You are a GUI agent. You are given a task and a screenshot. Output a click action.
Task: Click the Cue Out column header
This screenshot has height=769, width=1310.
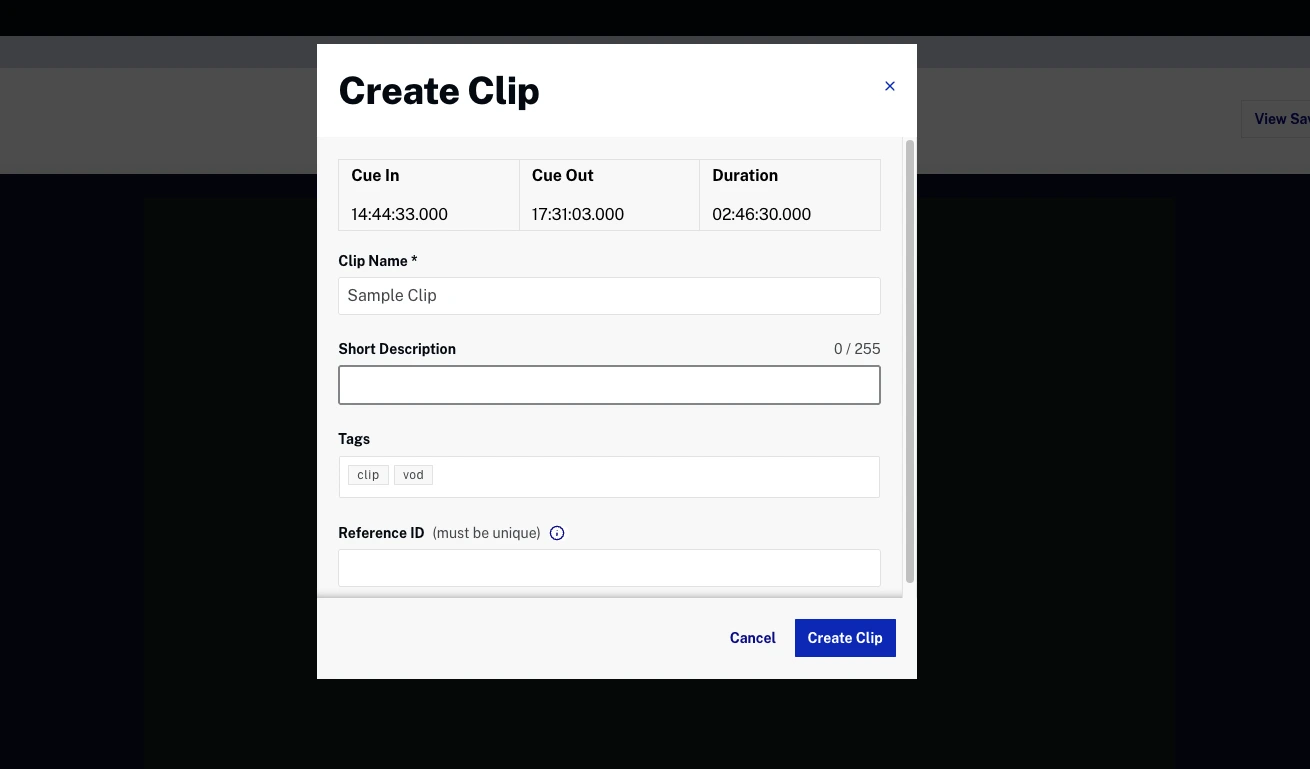(x=562, y=175)
